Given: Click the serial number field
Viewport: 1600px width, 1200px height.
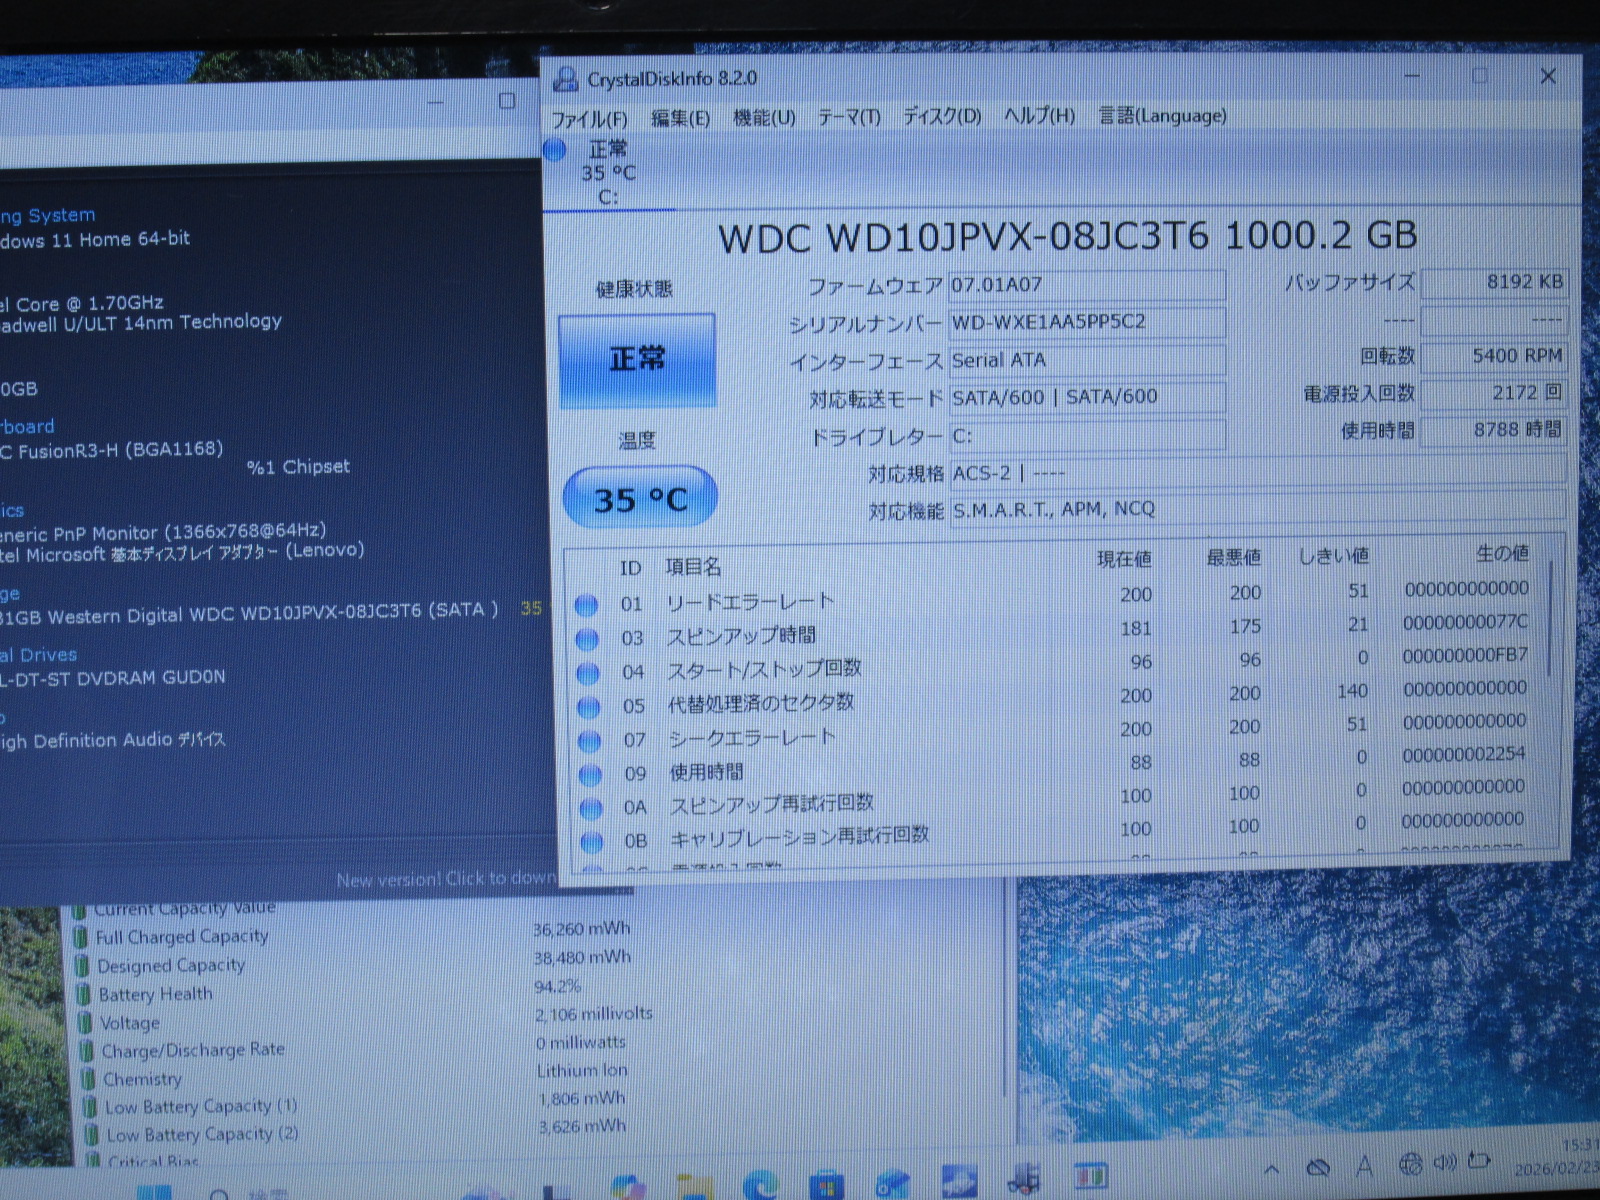Looking at the screenshot, I should point(1085,322).
